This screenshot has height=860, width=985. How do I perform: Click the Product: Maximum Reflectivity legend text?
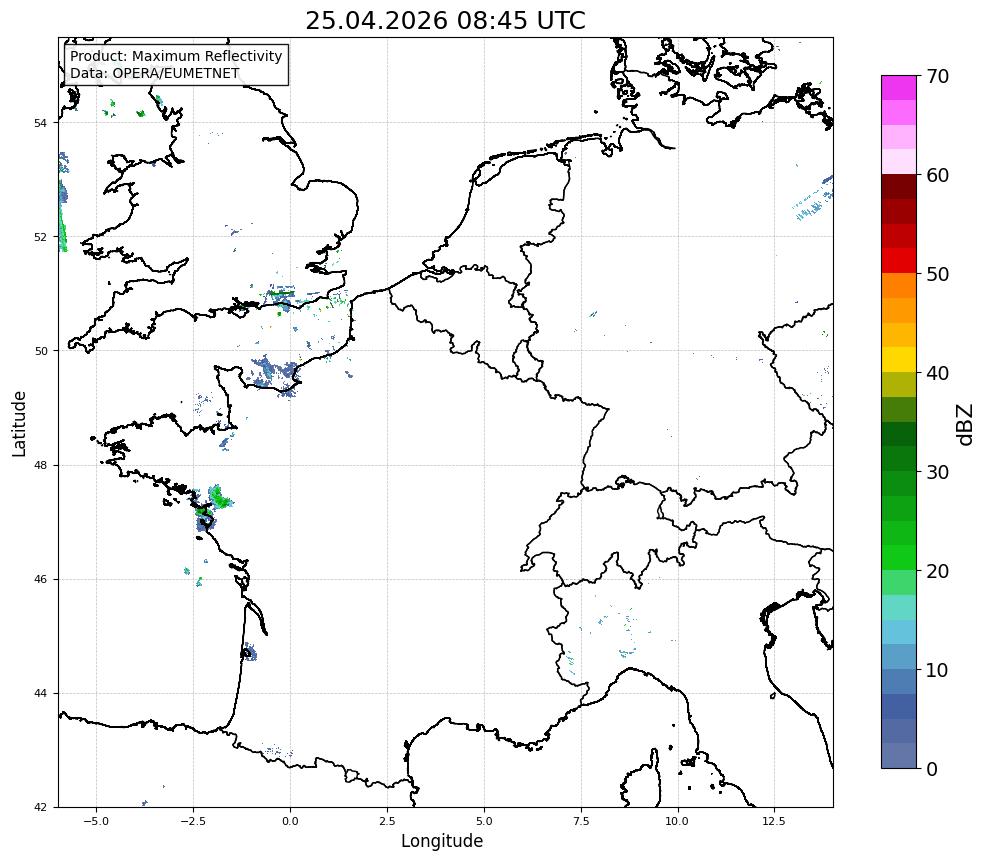point(176,56)
